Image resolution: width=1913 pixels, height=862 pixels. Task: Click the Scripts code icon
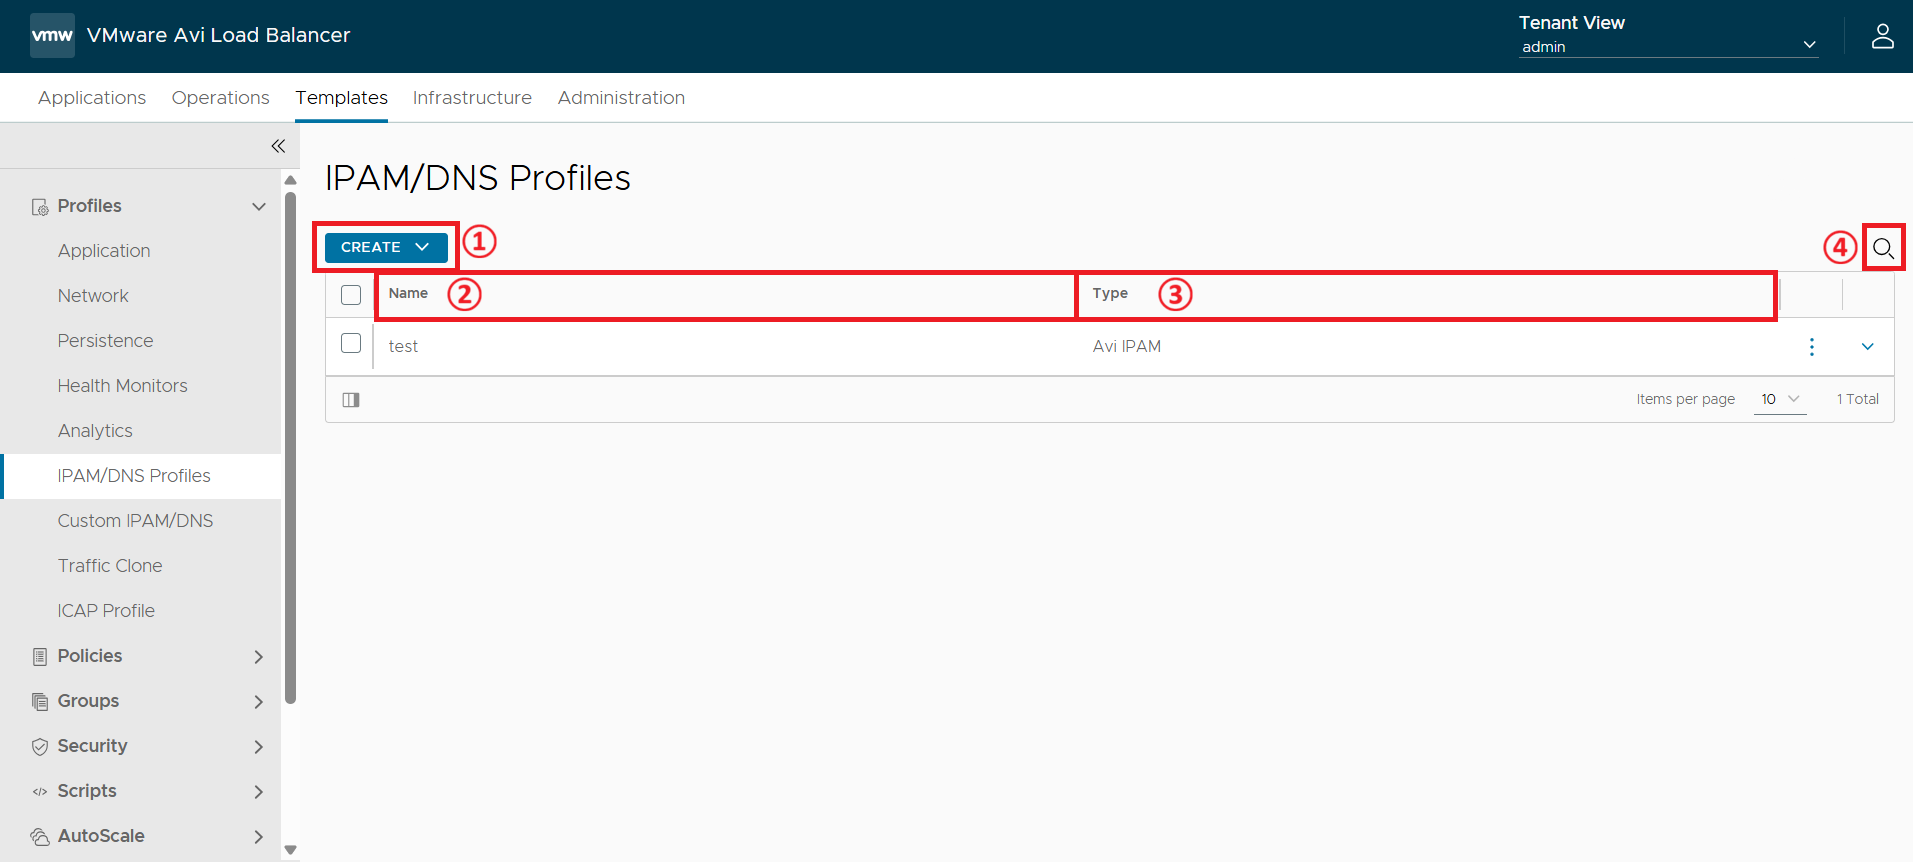pyautogui.click(x=40, y=792)
